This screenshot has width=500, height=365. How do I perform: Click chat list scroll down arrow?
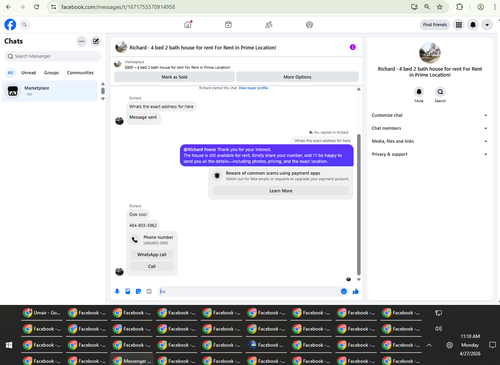(103, 99)
